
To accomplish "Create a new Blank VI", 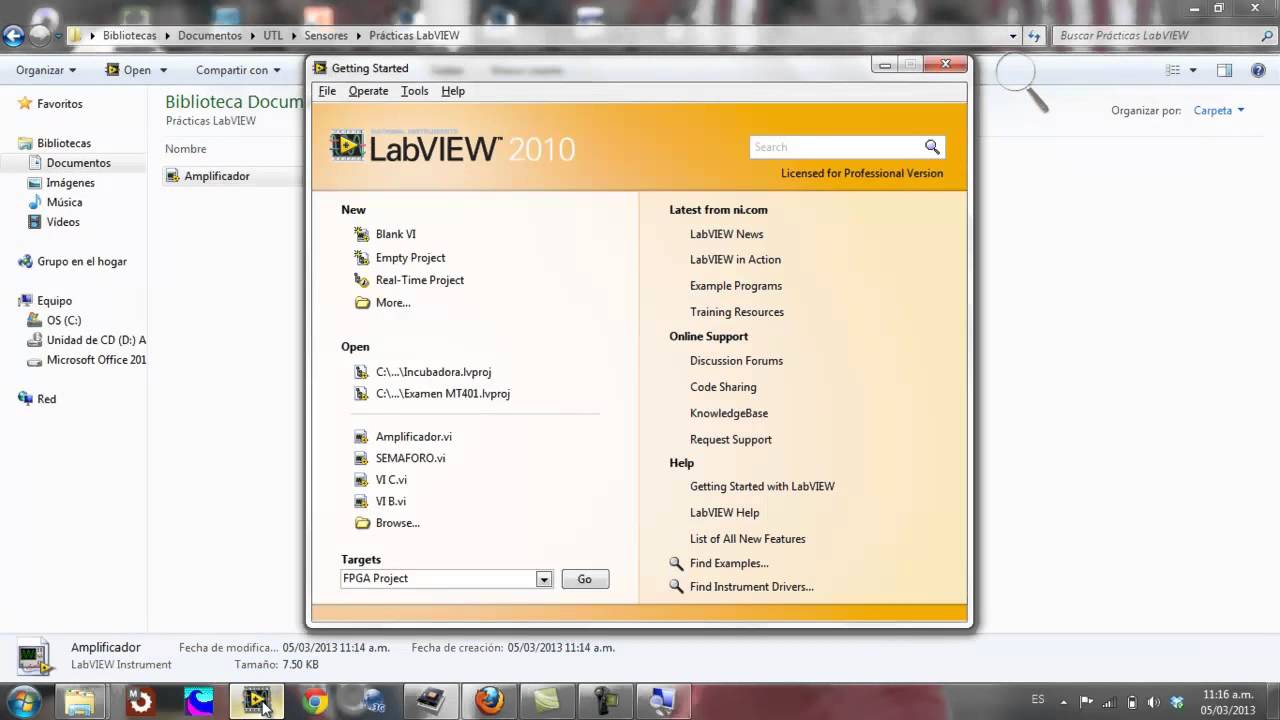I will (395, 234).
